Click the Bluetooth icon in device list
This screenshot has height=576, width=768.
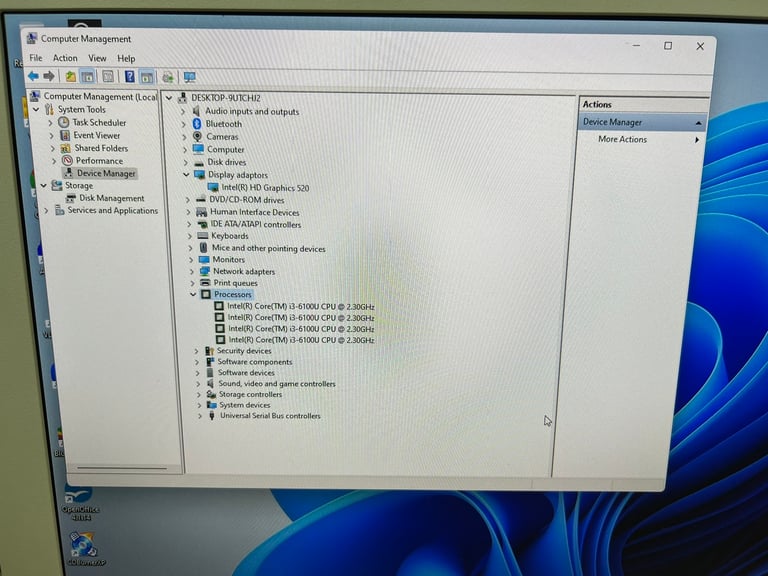click(x=197, y=124)
